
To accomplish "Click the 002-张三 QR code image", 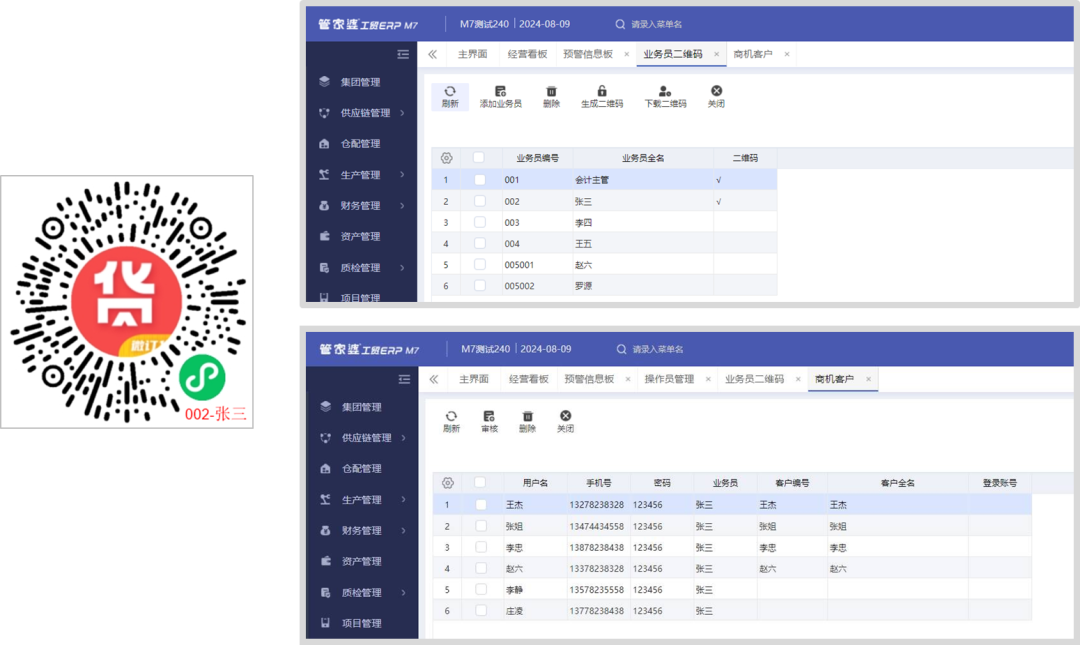I will click(127, 302).
